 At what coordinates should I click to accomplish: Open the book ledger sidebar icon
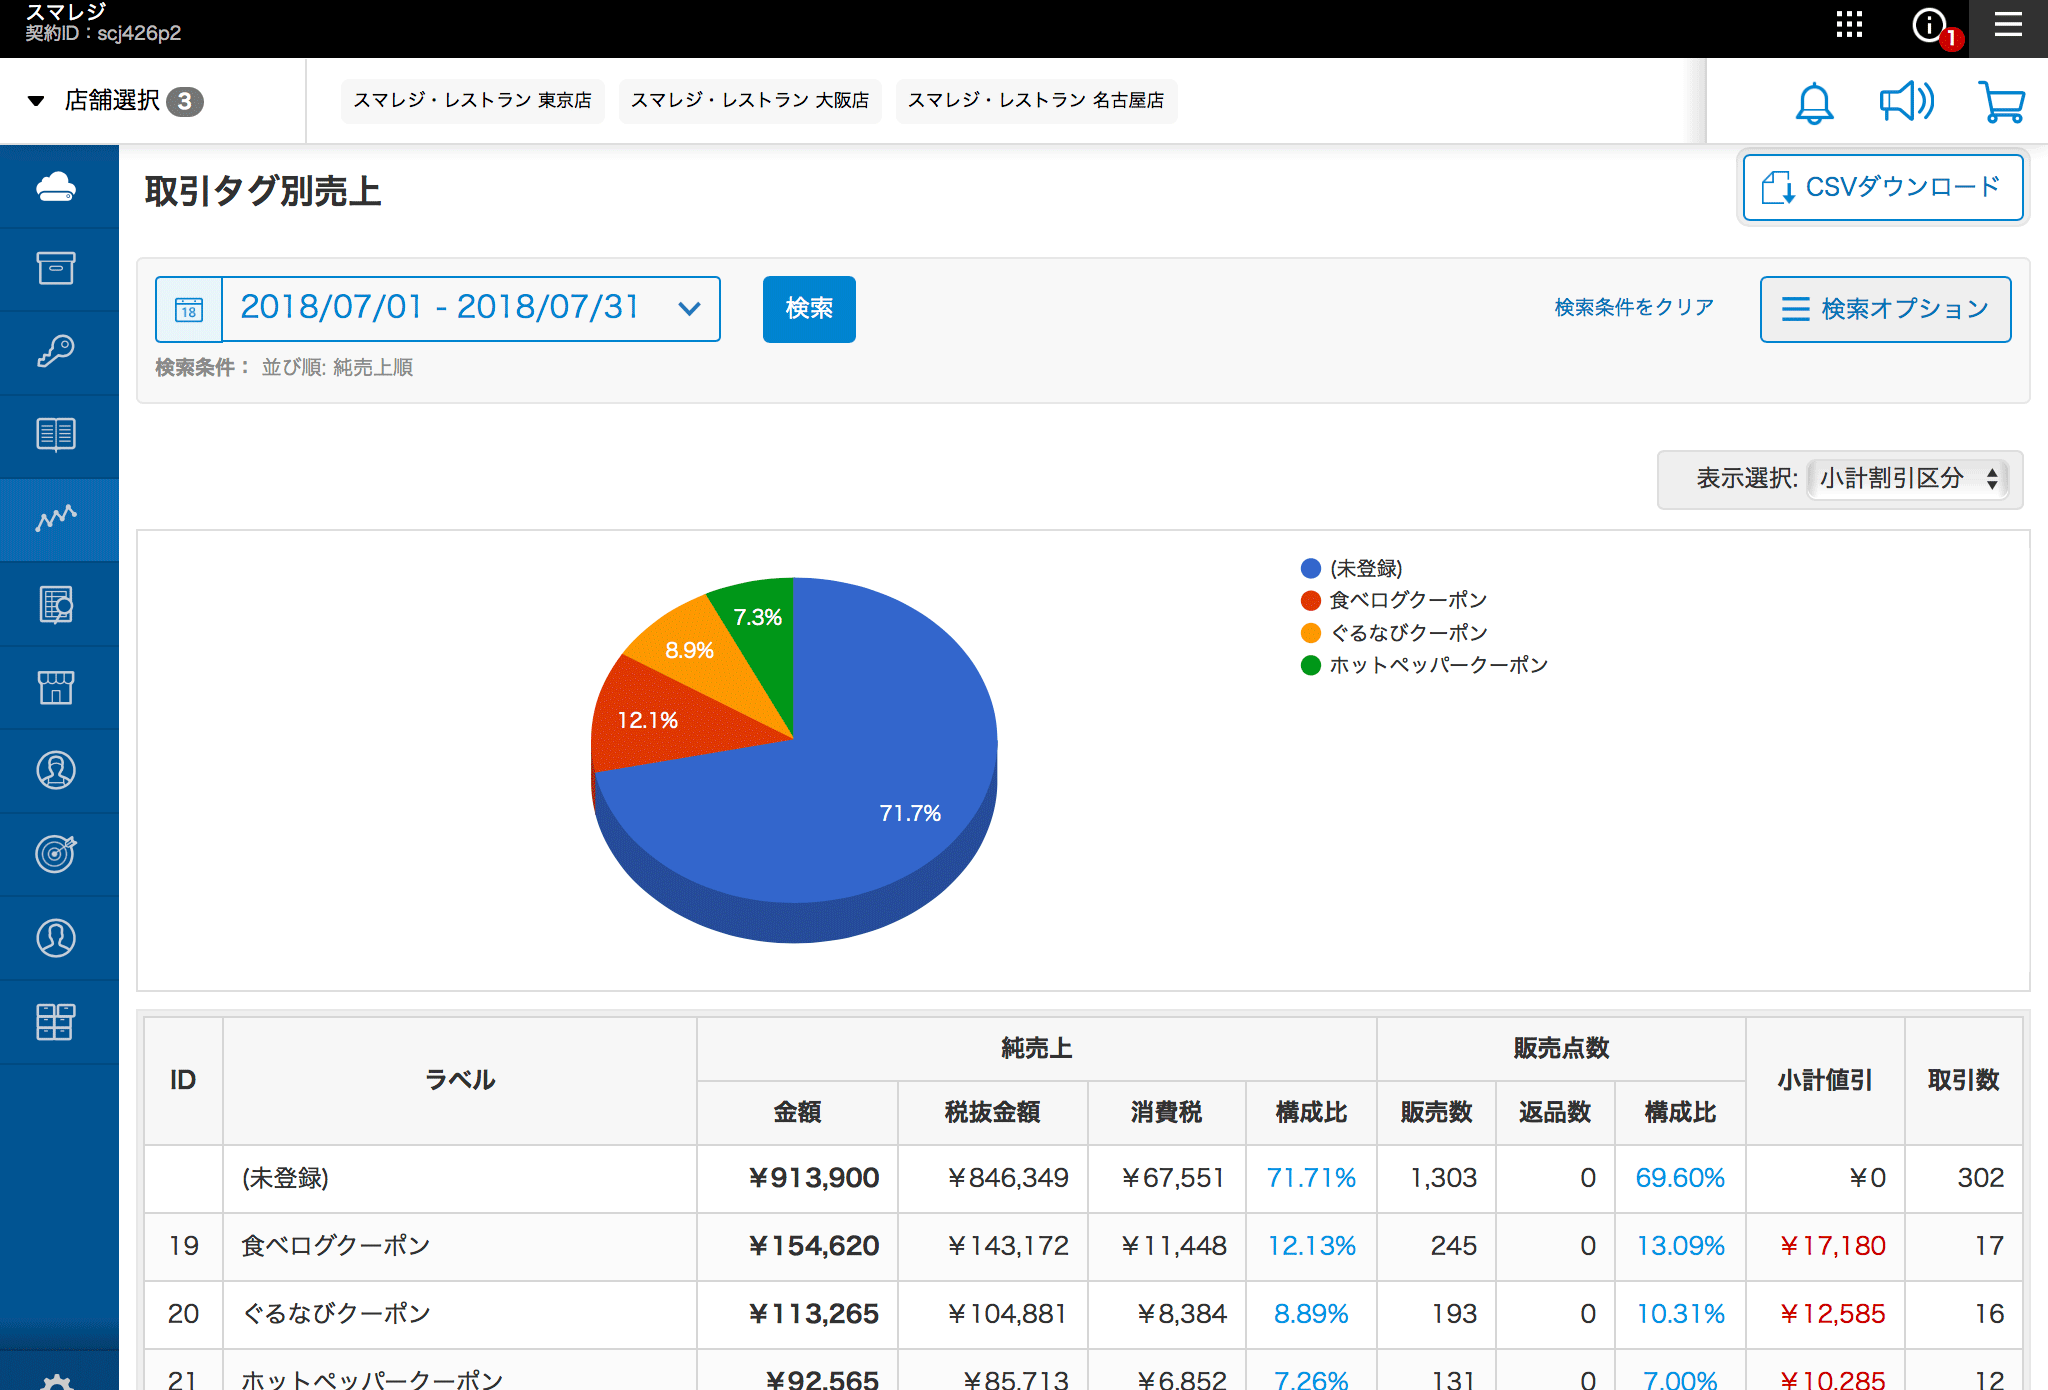pos(56,434)
